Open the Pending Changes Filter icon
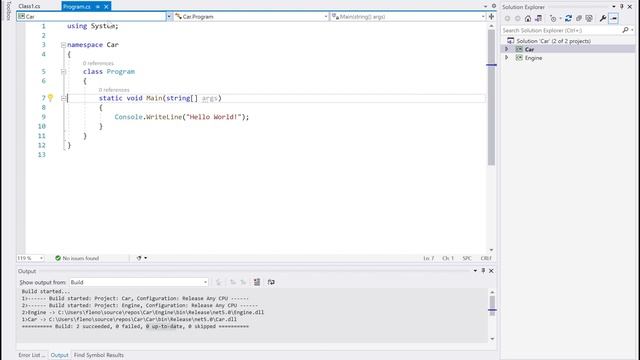640x360 pixels. 553,18
